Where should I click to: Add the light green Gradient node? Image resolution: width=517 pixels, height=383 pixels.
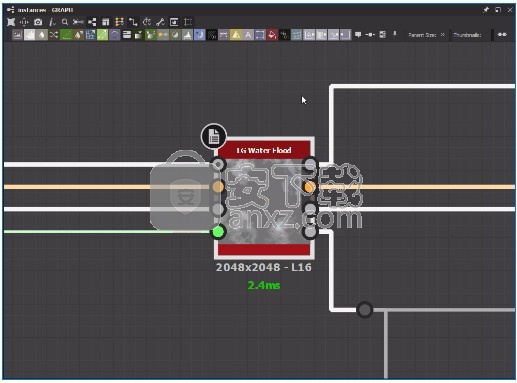(102, 35)
